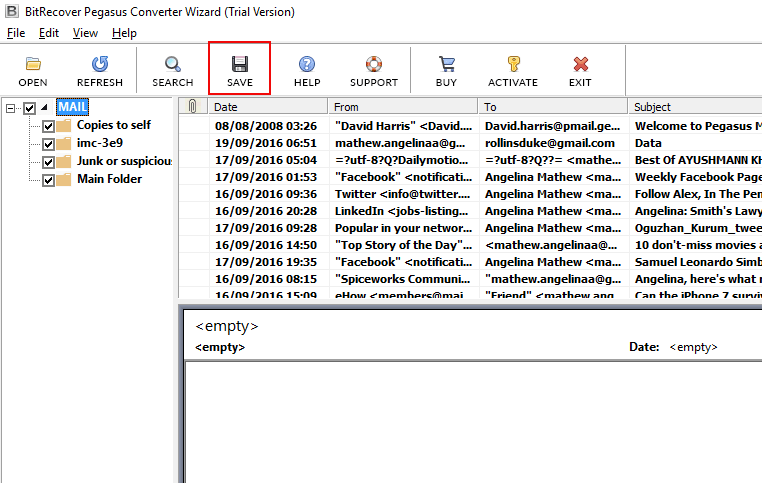The width and height of the screenshot is (762, 483).
Task: Select the email dated 08/08/2008 03:26
Action: point(470,126)
